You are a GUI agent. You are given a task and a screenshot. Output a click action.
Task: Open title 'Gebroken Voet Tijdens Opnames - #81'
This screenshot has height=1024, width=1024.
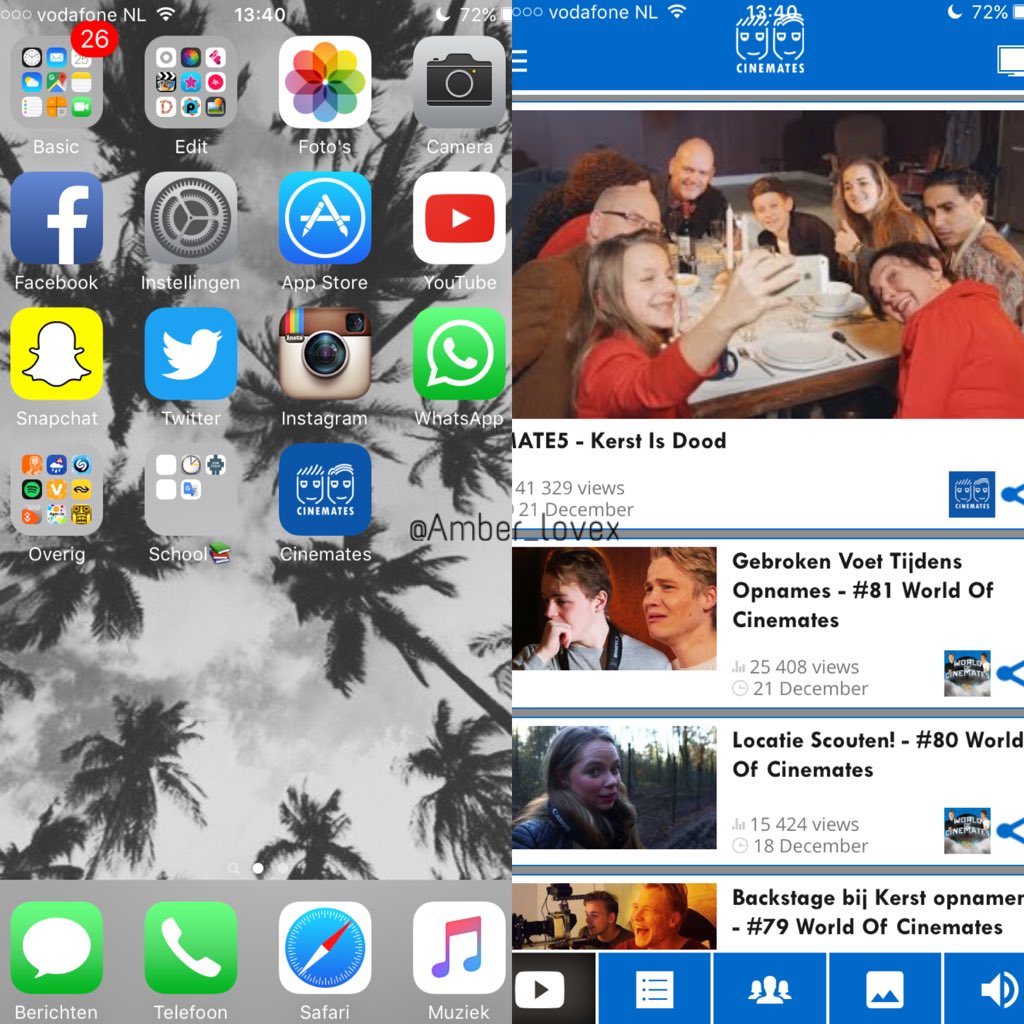click(x=863, y=590)
